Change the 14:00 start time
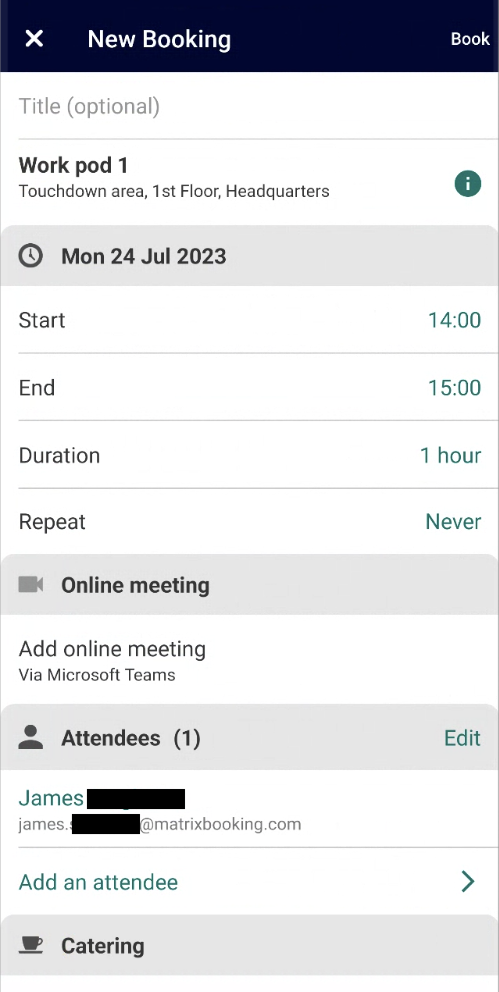 tap(454, 320)
